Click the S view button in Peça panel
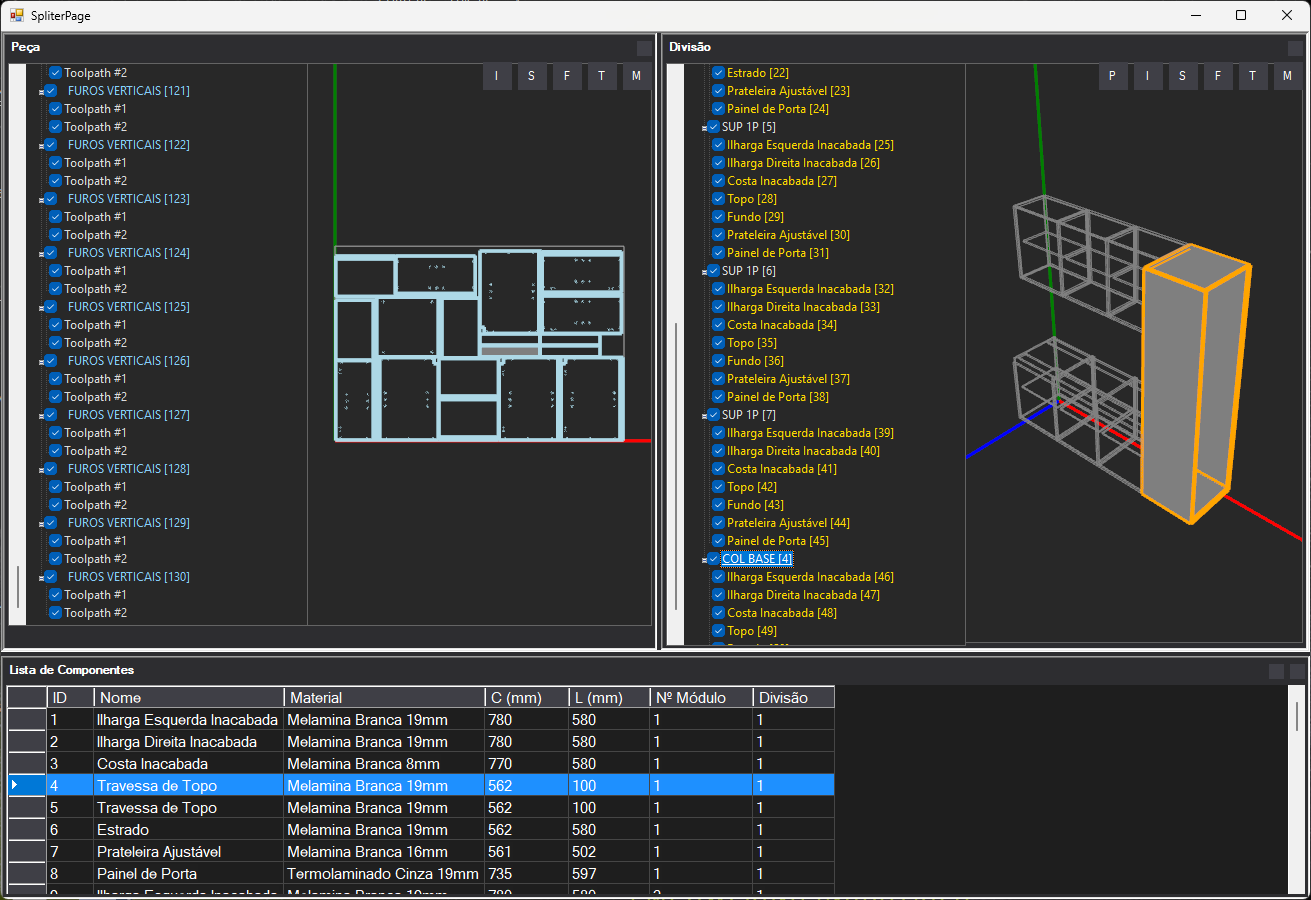This screenshot has height=900, width=1311. coord(531,77)
